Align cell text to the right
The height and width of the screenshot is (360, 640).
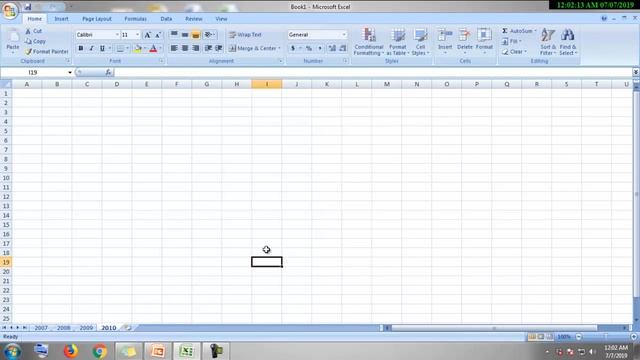click(196, 48)
